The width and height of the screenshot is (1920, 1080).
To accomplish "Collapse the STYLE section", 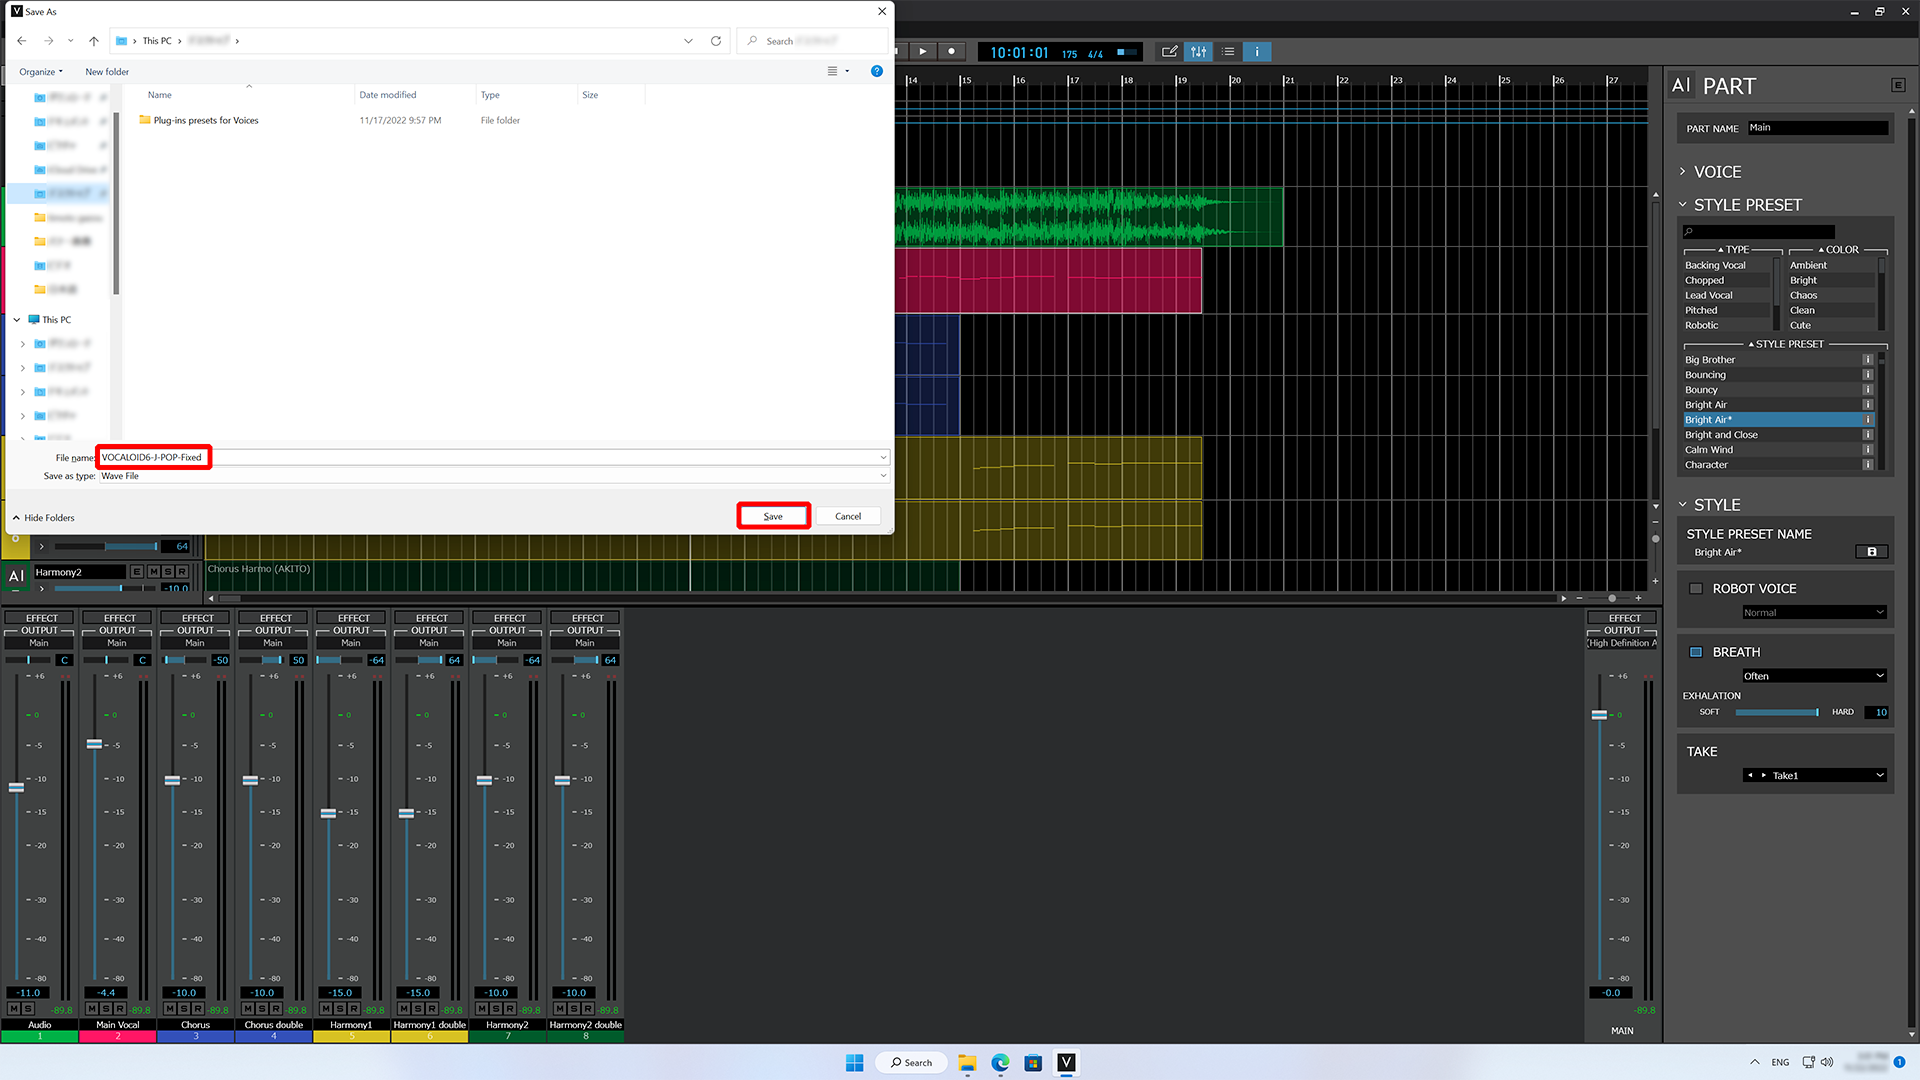I will click(x=1682, y=505).
